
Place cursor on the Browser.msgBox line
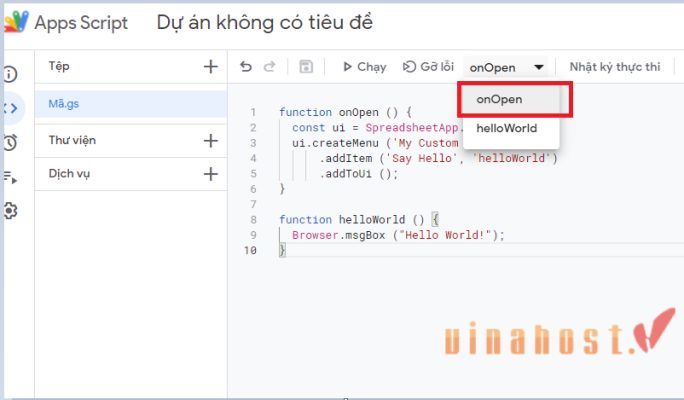(398, 235)
